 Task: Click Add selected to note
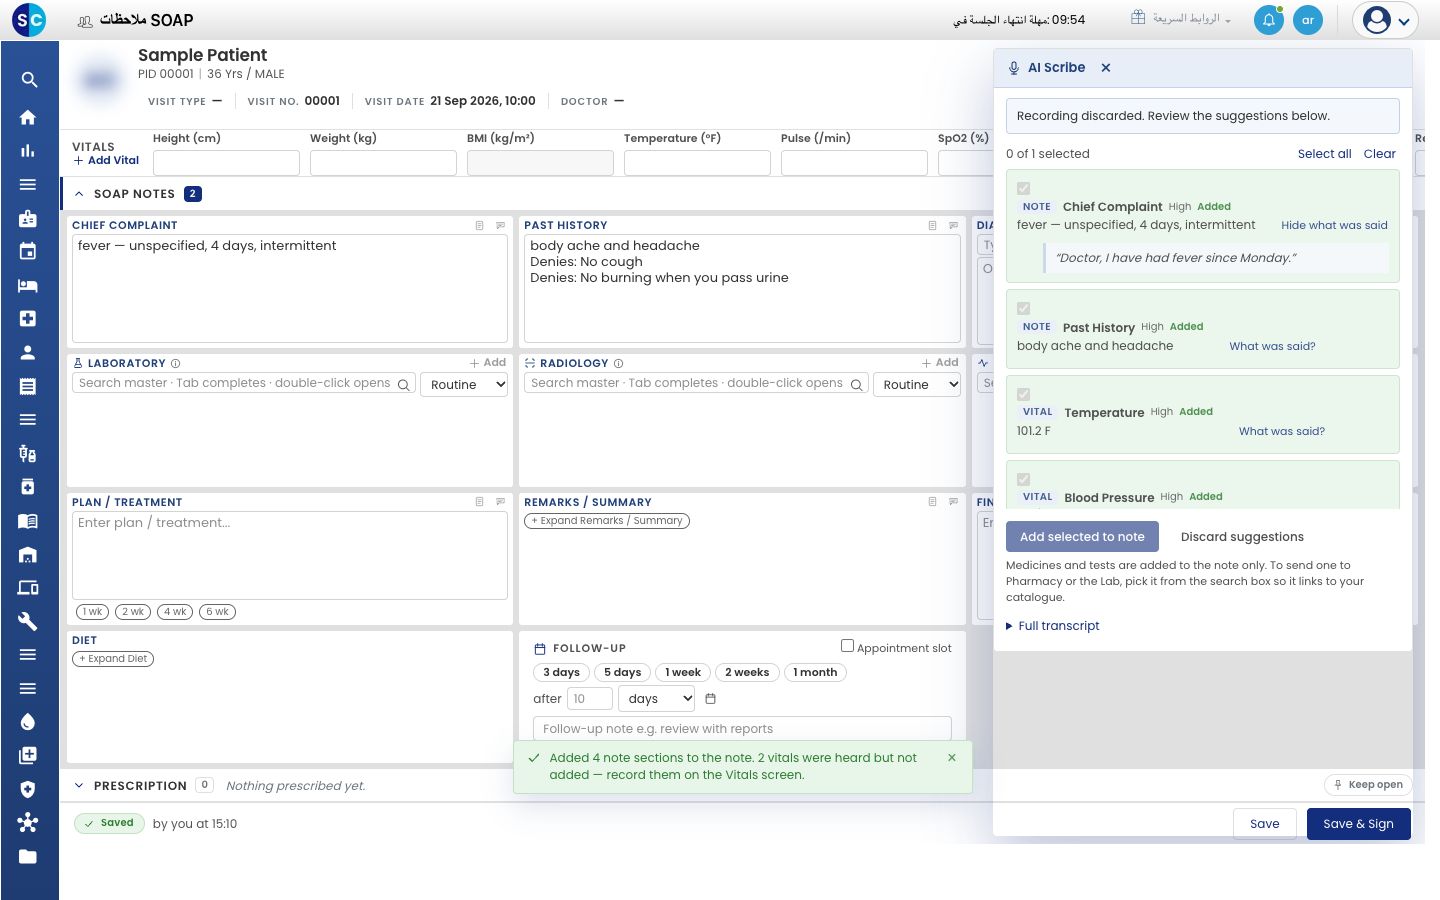click(x=1082, y=537)
